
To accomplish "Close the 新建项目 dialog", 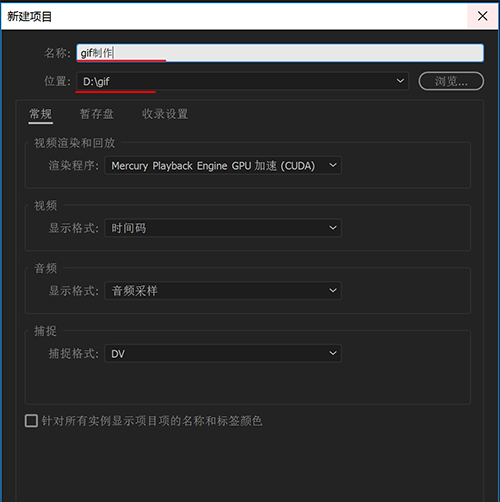I will click(482, 16).
